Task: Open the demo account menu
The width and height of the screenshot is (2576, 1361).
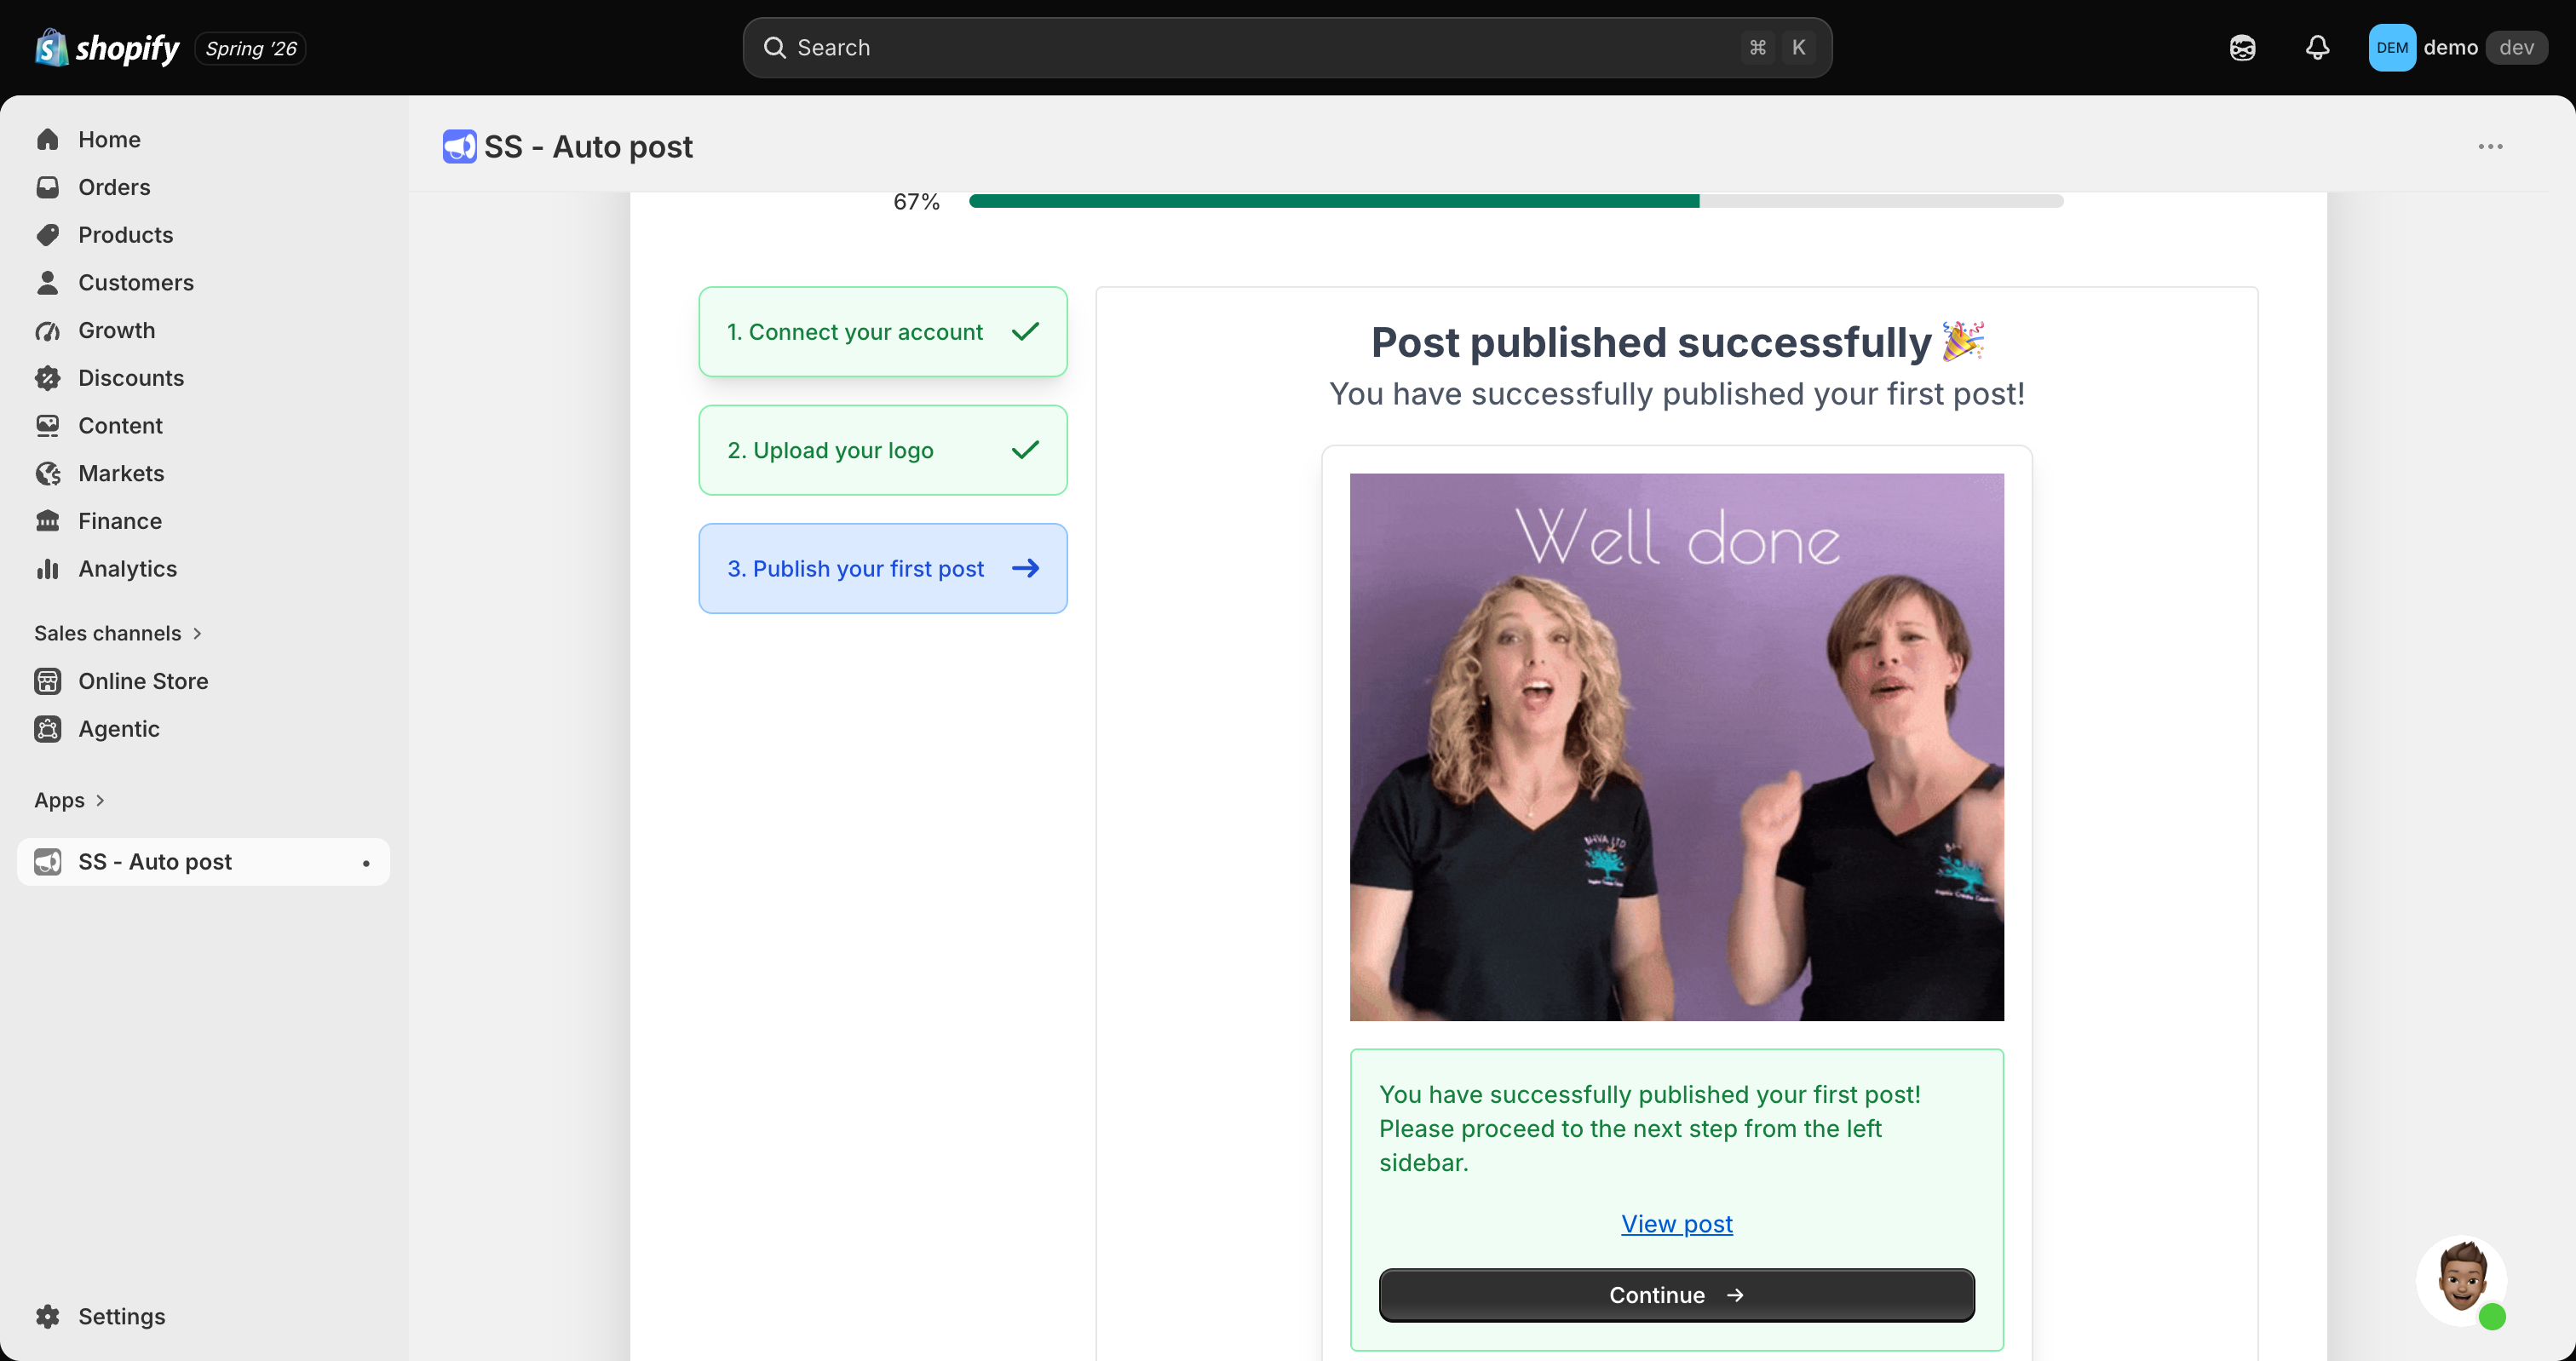Action: click(2458, 47)
